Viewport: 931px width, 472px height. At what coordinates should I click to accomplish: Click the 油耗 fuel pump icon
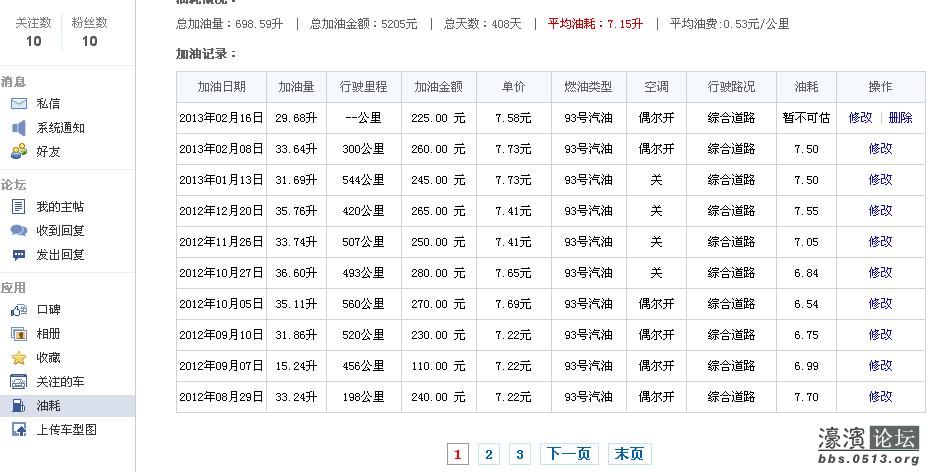pyautogui.click(x=19, y=406)
